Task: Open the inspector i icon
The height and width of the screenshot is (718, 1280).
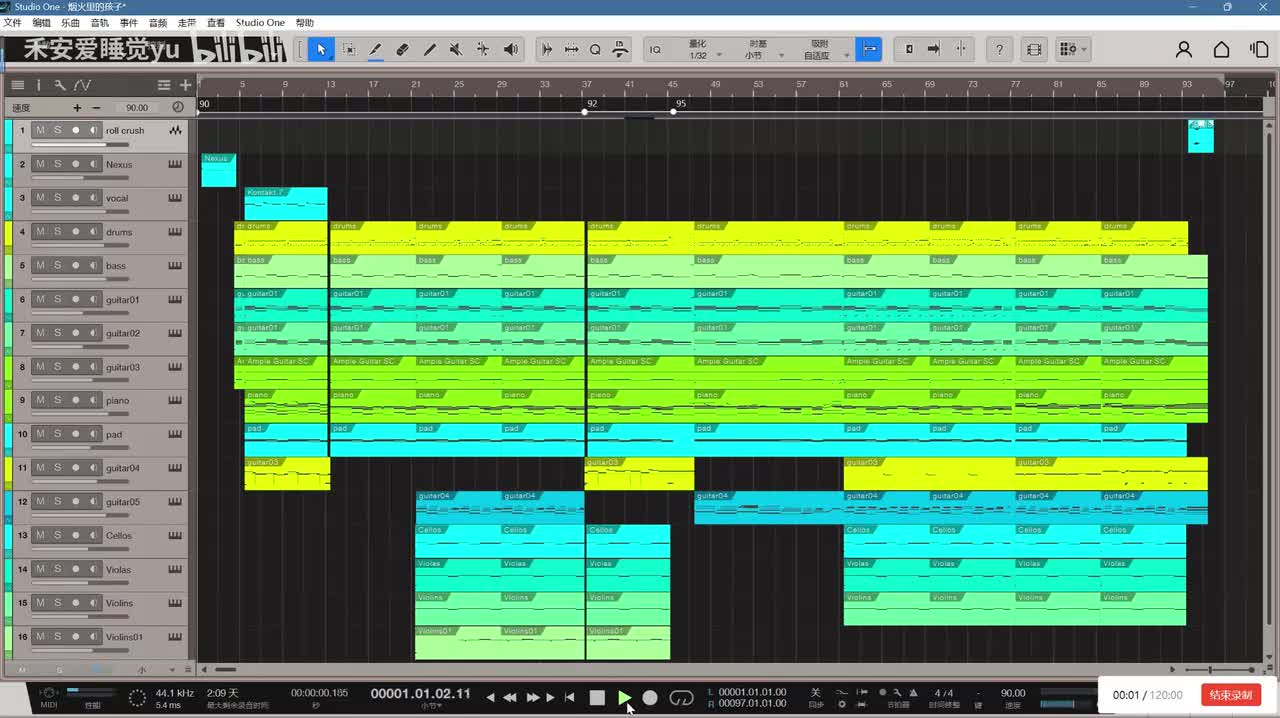Action: coord(39,85)
